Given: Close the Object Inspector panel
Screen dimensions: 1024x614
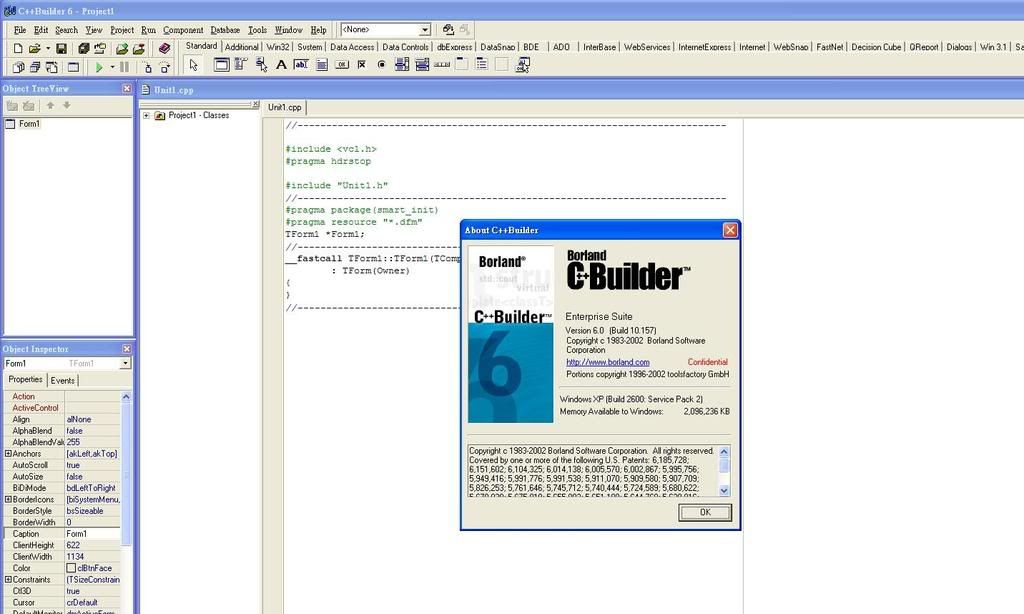Looking at the screenshot, I should pos(127,349).
